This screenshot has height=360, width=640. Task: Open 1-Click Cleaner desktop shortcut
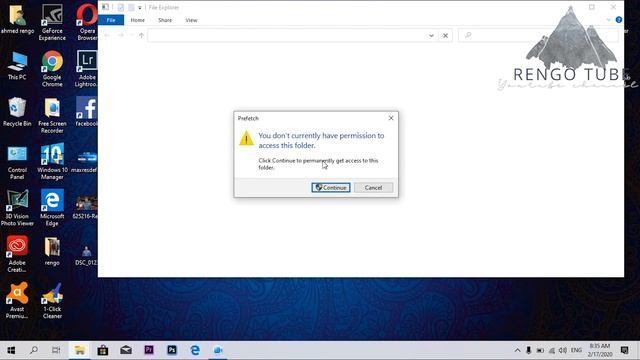(x=52, y=301)
